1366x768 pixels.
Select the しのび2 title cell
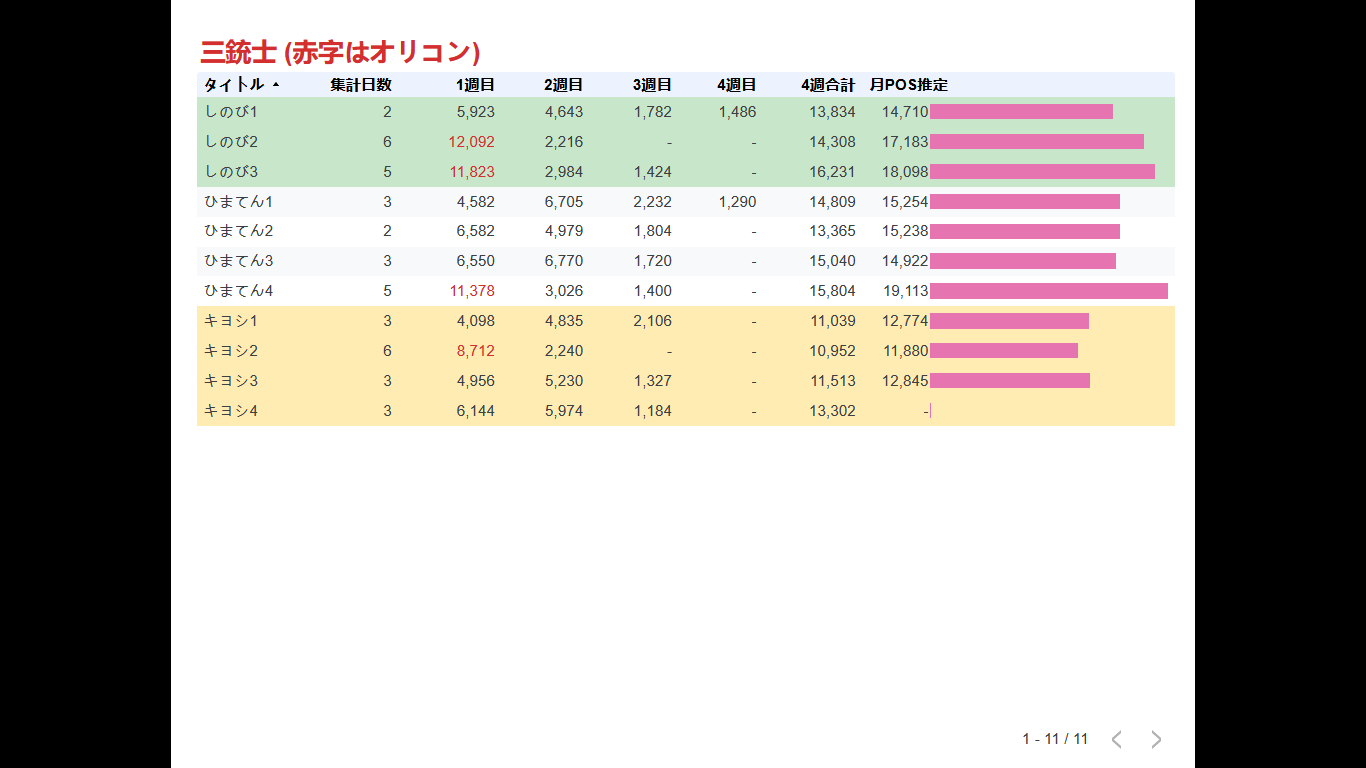point(231,142)
